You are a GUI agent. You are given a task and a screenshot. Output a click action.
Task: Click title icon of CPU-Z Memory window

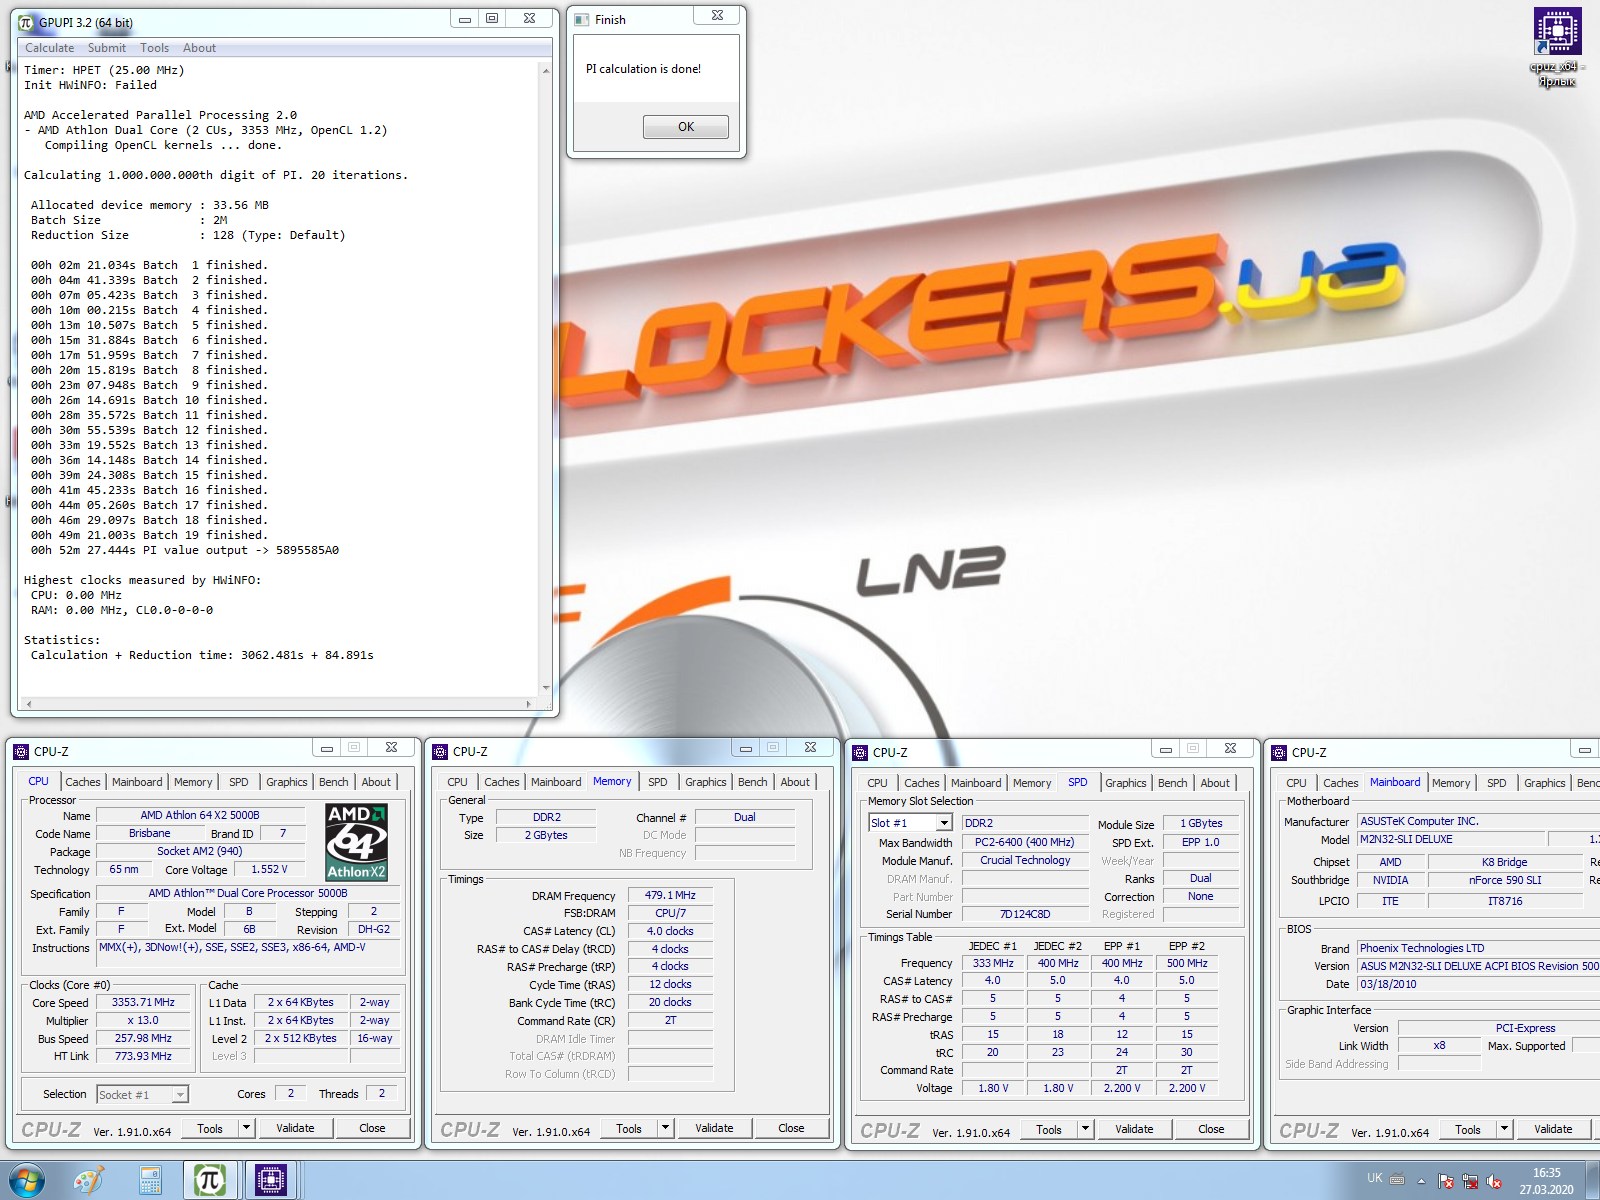pos(440,752)
